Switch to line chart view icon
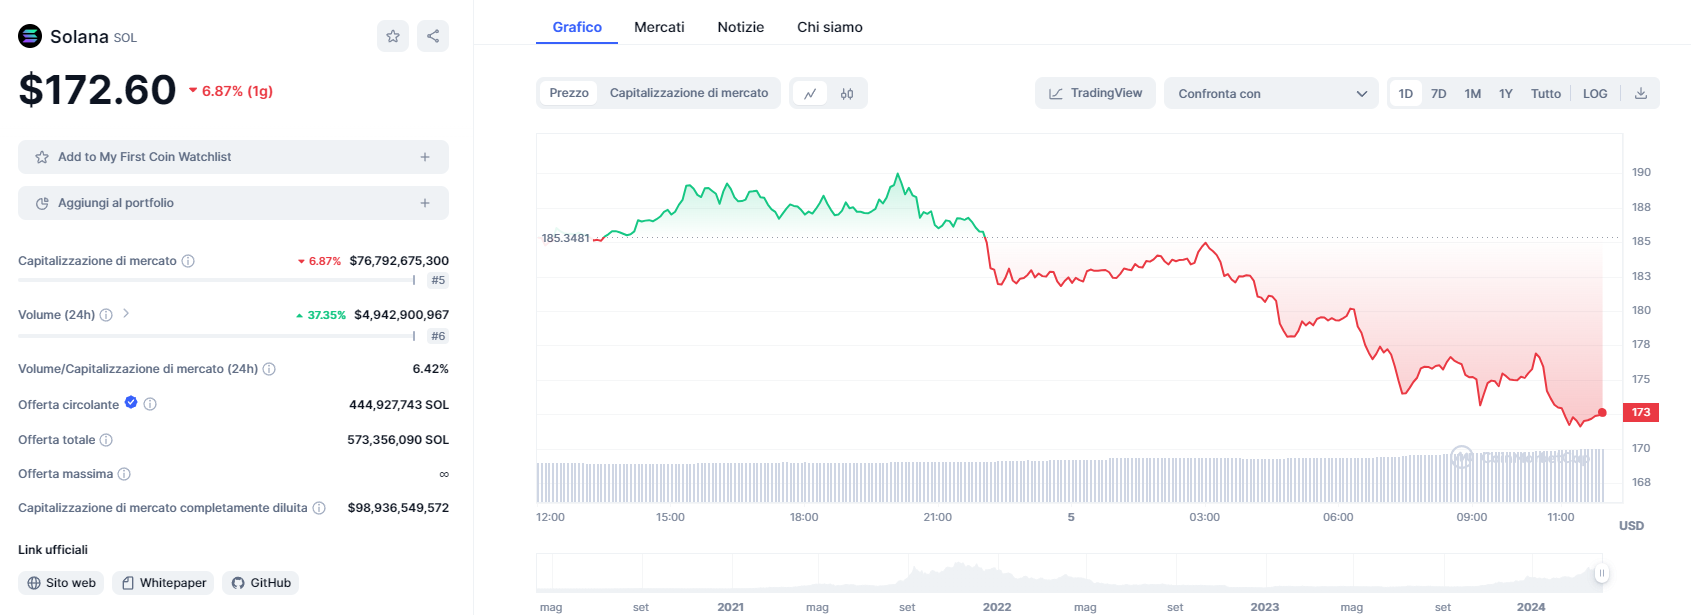The width and height of the screenshot is (1691, 615). [x=810, y=93]
